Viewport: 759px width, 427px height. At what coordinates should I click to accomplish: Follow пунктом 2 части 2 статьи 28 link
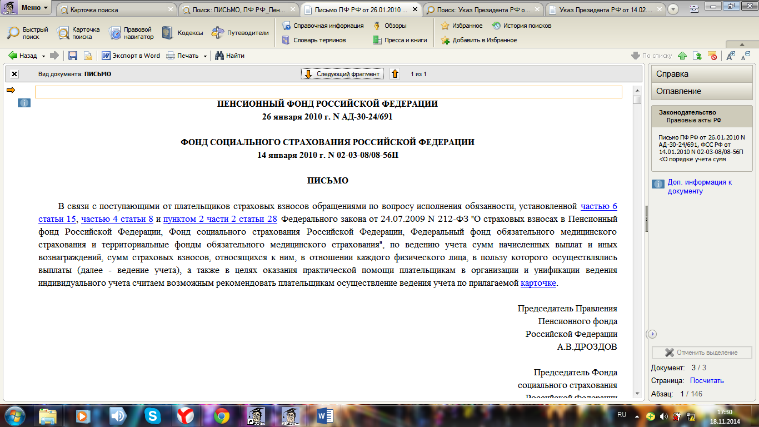tap(220, 219)
